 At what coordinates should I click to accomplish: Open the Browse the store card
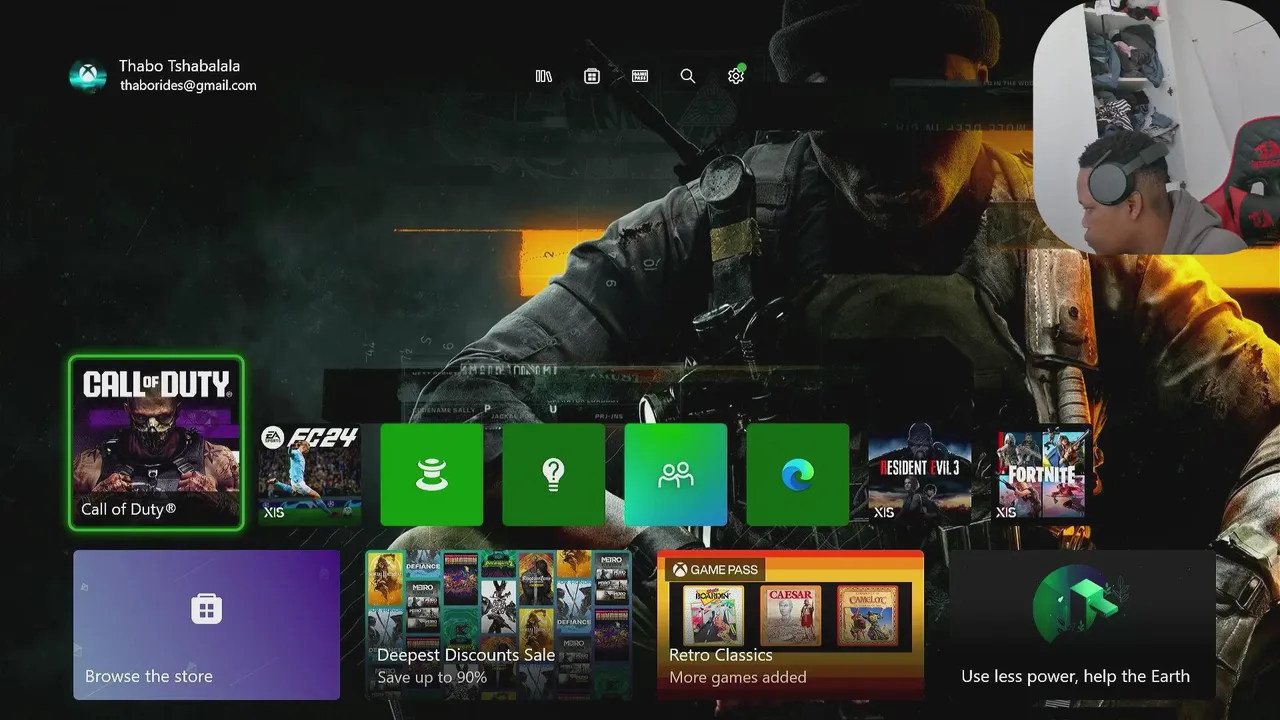point(207,625)
